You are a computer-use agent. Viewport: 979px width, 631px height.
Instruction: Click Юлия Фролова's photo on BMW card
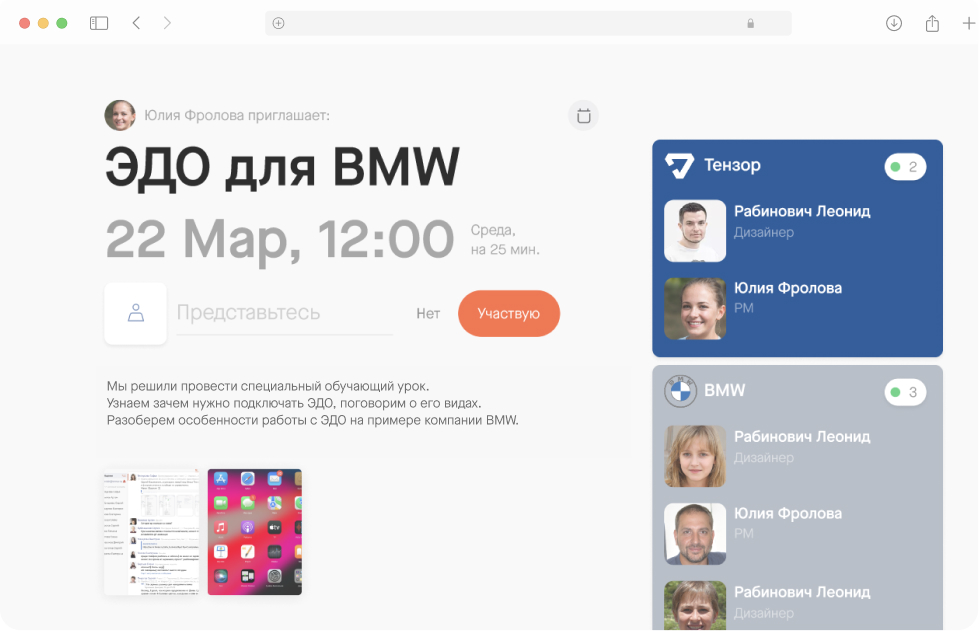694,533
